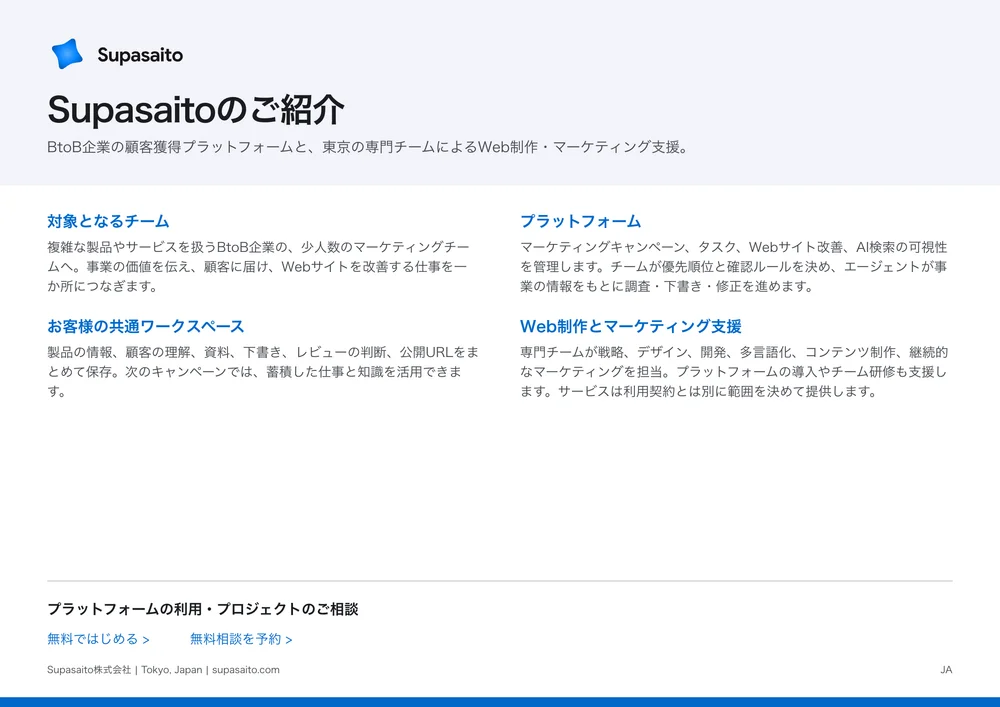Screen dimensions: 1000x707
Task: Click the paragraph starting 製品の情報、顧客の理解
Action: point(263,372)
